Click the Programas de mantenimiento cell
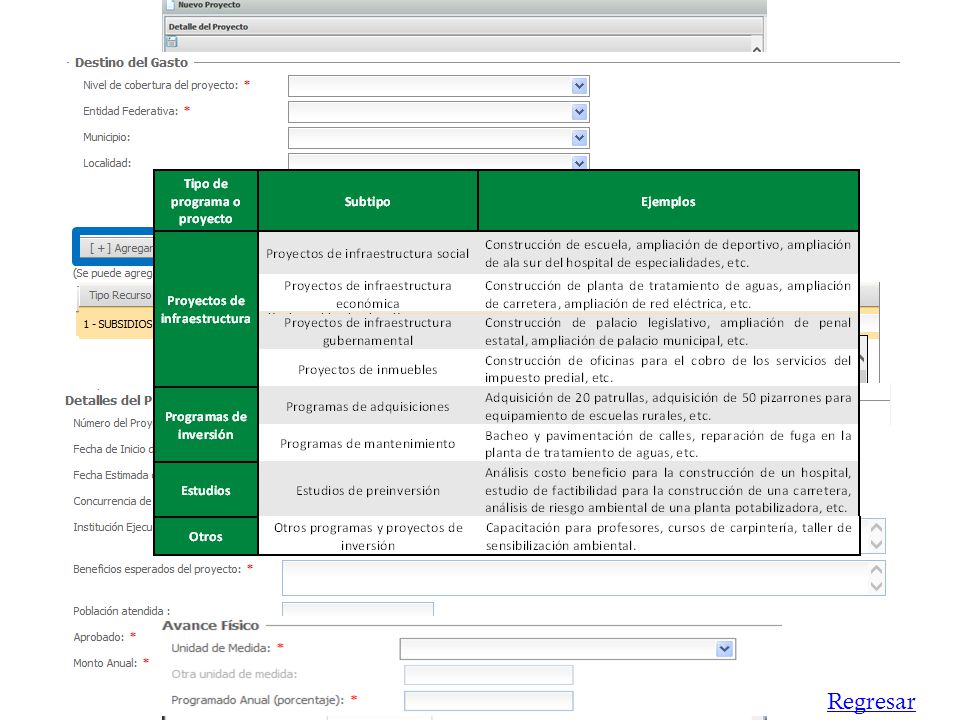This screenshot has width=960, height=720. (x=367, y=443)
